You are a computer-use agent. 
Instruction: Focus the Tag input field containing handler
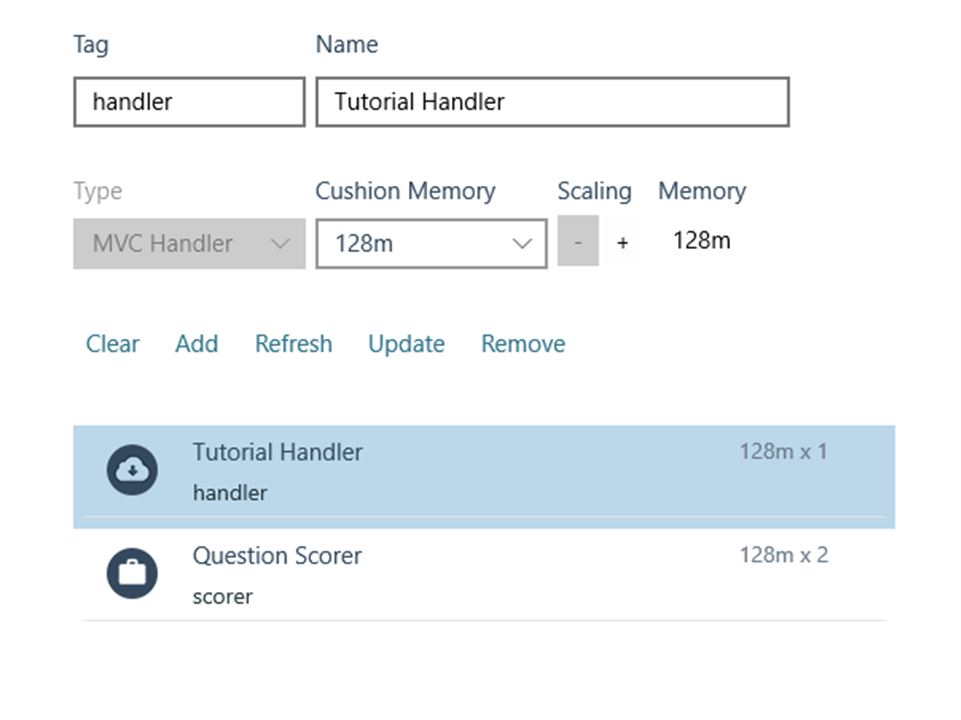click(189, 102)
